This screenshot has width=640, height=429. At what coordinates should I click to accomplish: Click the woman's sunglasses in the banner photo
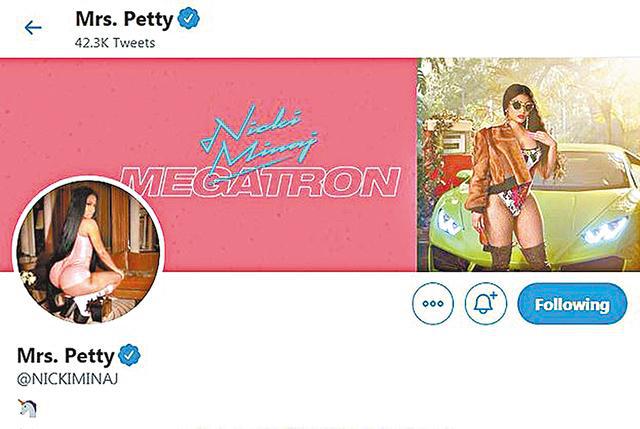point(522,106)
